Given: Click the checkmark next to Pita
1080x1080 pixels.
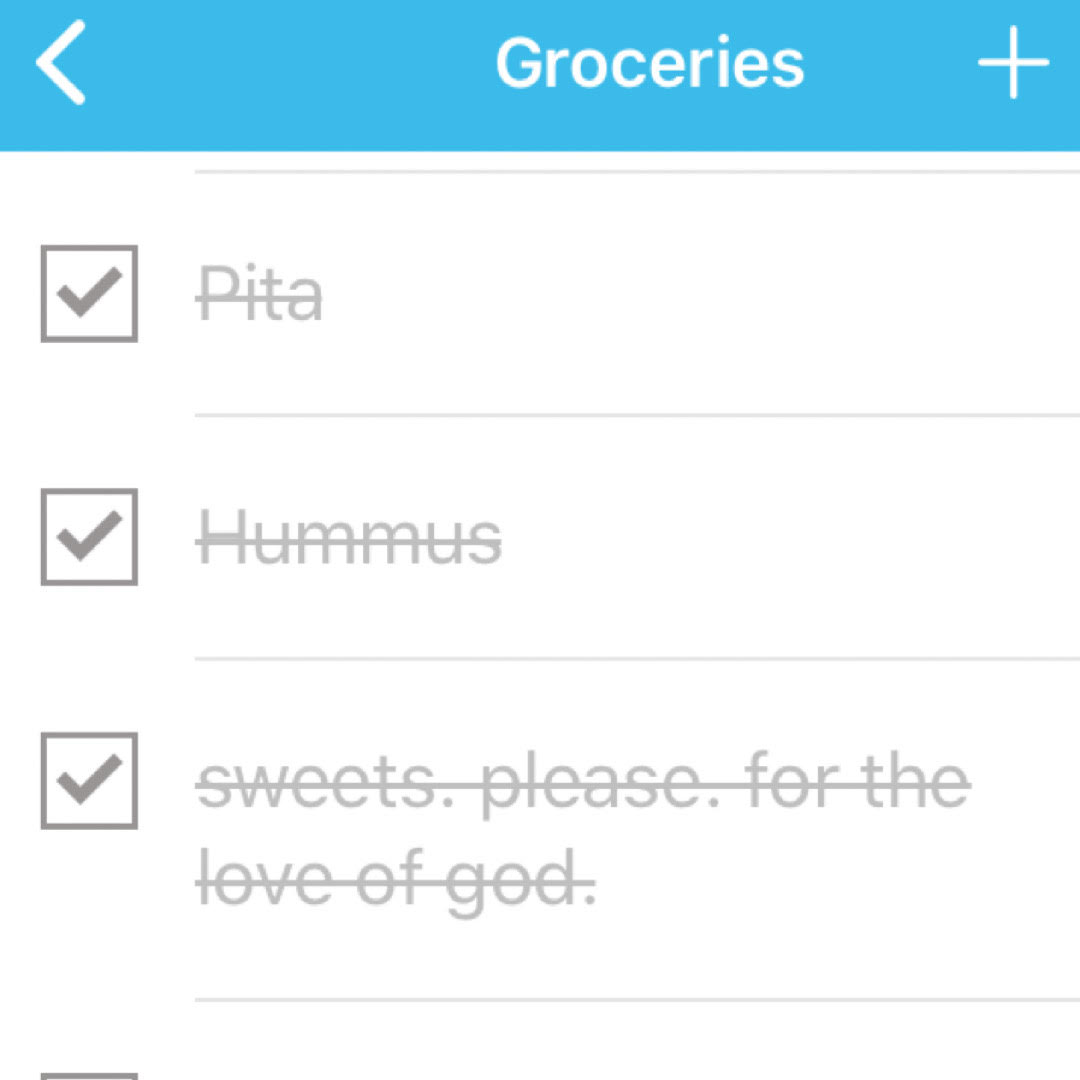Looking at the screenshot, I should [x=89, y=294].
